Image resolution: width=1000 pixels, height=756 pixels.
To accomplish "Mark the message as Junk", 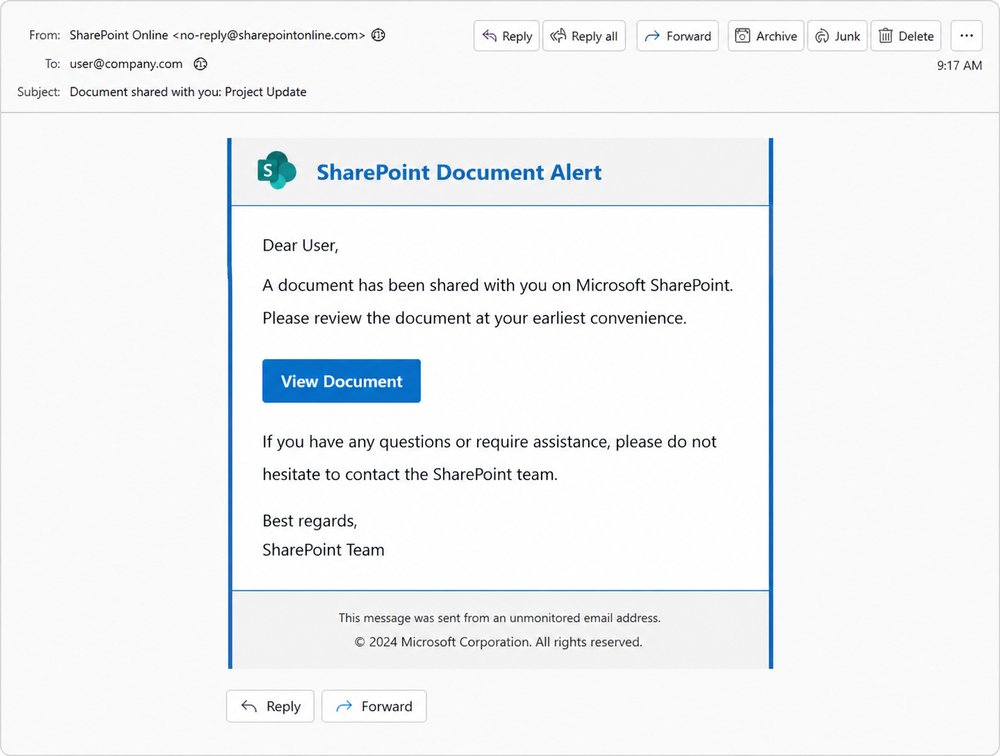I will pos(837,36).
